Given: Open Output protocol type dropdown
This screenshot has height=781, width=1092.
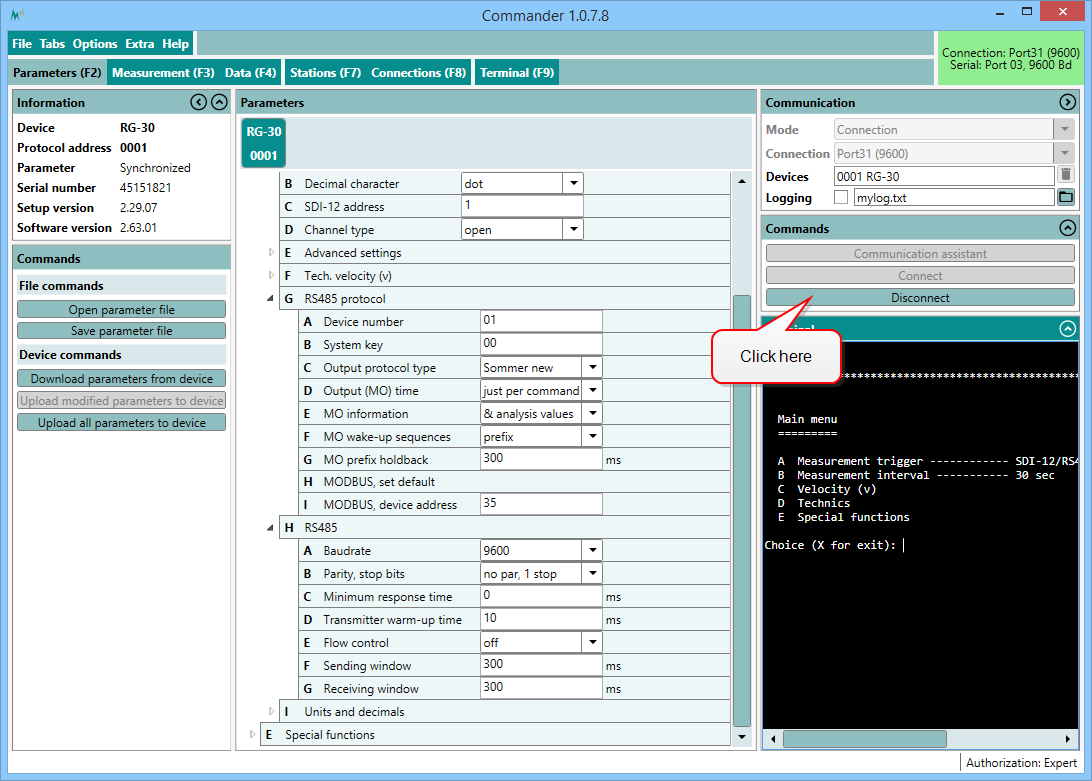Looking at the screenshot, I should [x=593, y=367].
